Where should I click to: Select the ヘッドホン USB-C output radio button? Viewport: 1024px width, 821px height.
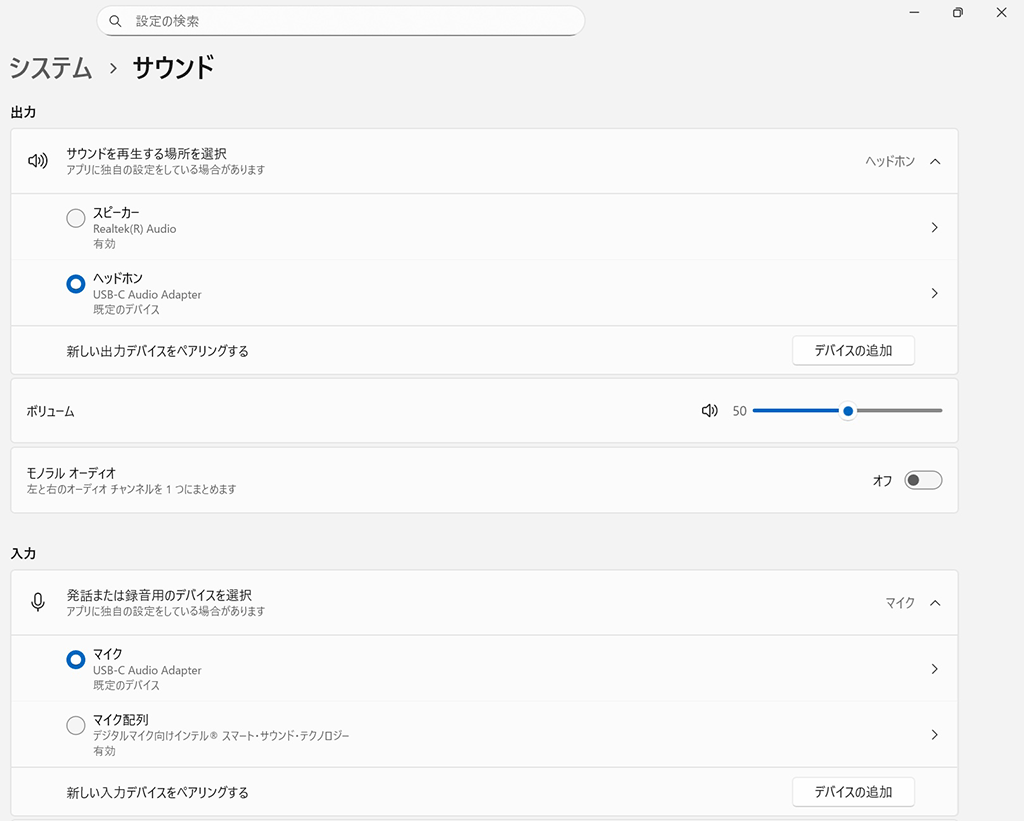76,284
